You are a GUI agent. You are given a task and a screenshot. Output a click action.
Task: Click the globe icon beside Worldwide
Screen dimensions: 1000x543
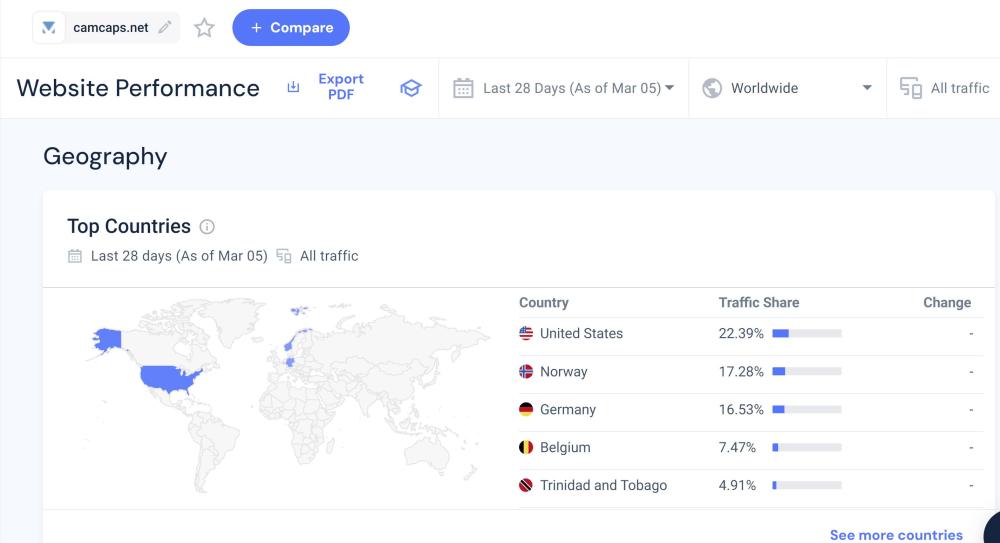click(x=712, y=88)
